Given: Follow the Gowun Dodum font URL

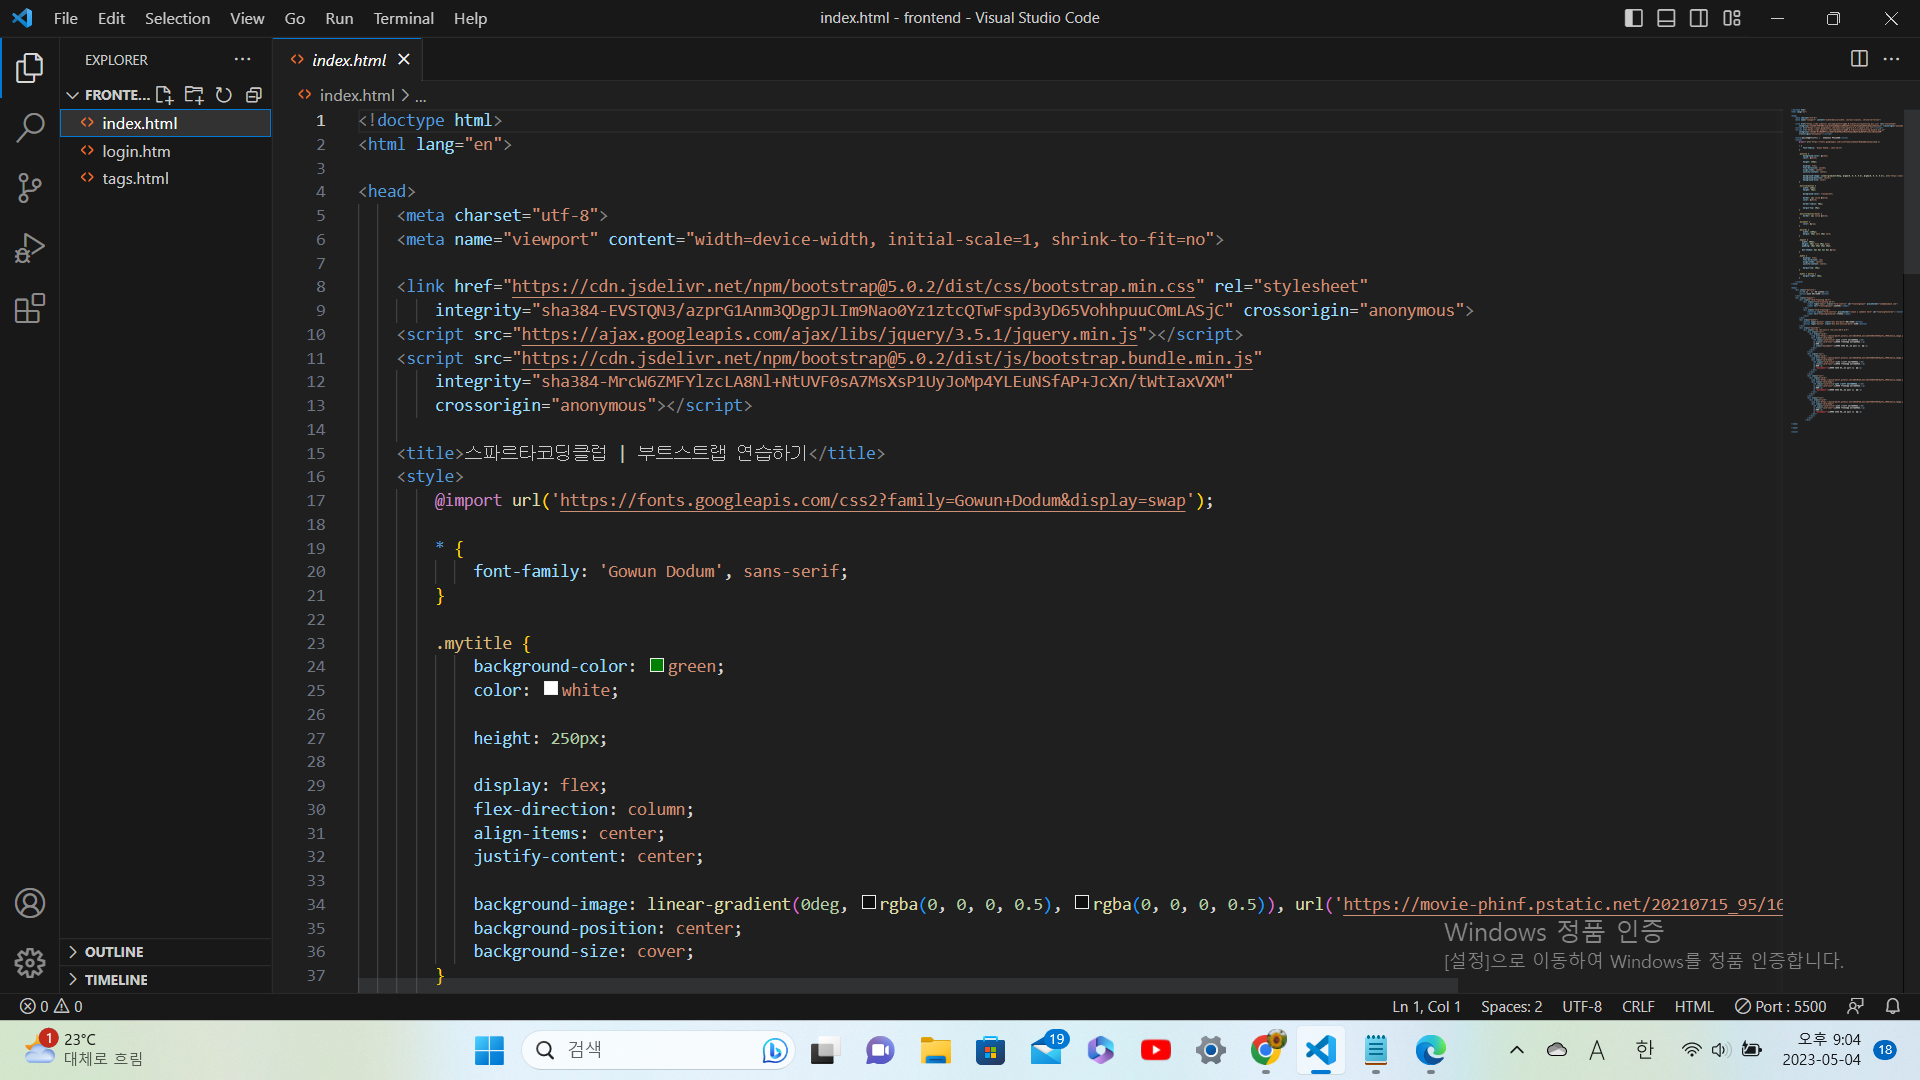Looking at the screenshot, I should (x=872, y=501).
